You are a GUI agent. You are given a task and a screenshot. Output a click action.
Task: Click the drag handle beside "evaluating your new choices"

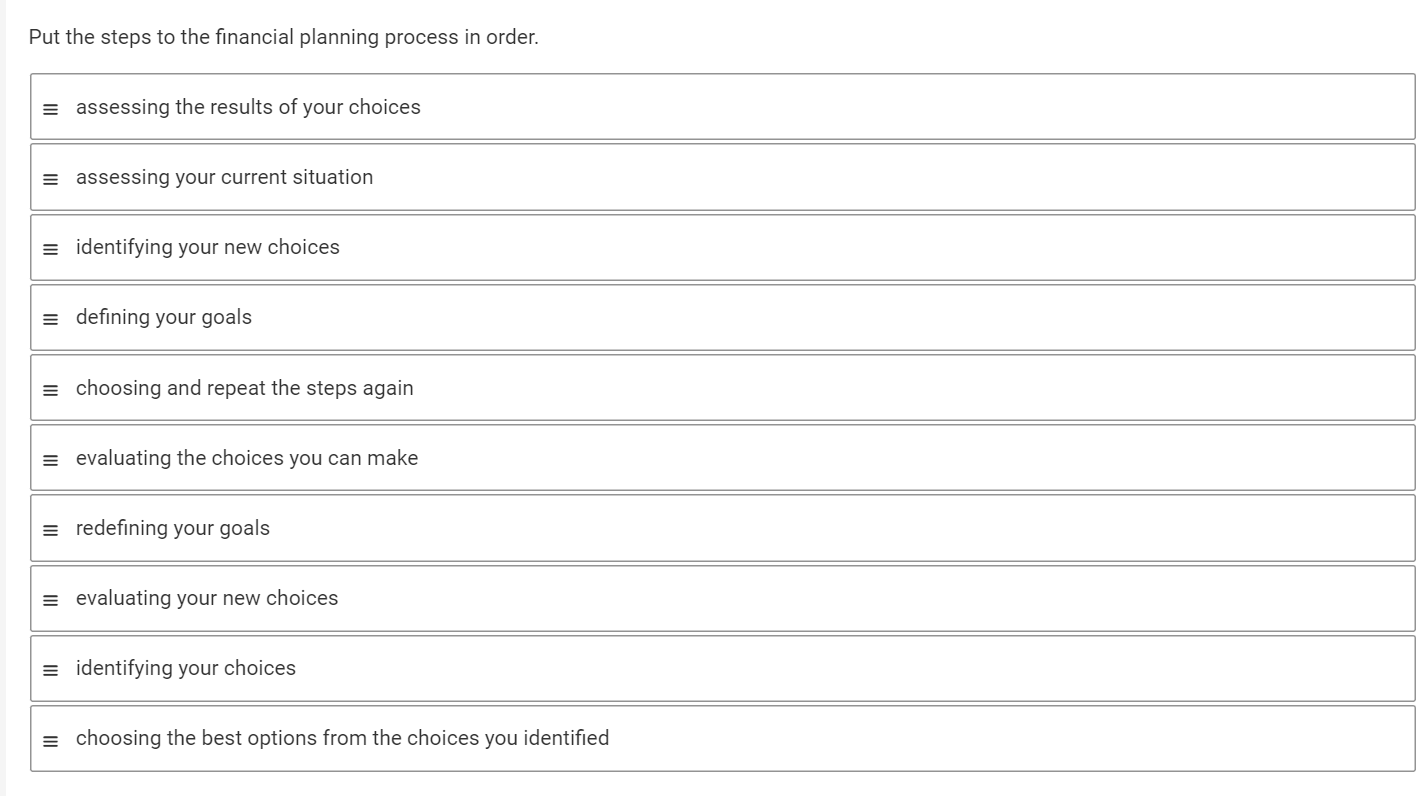click(x=50, y=598)
